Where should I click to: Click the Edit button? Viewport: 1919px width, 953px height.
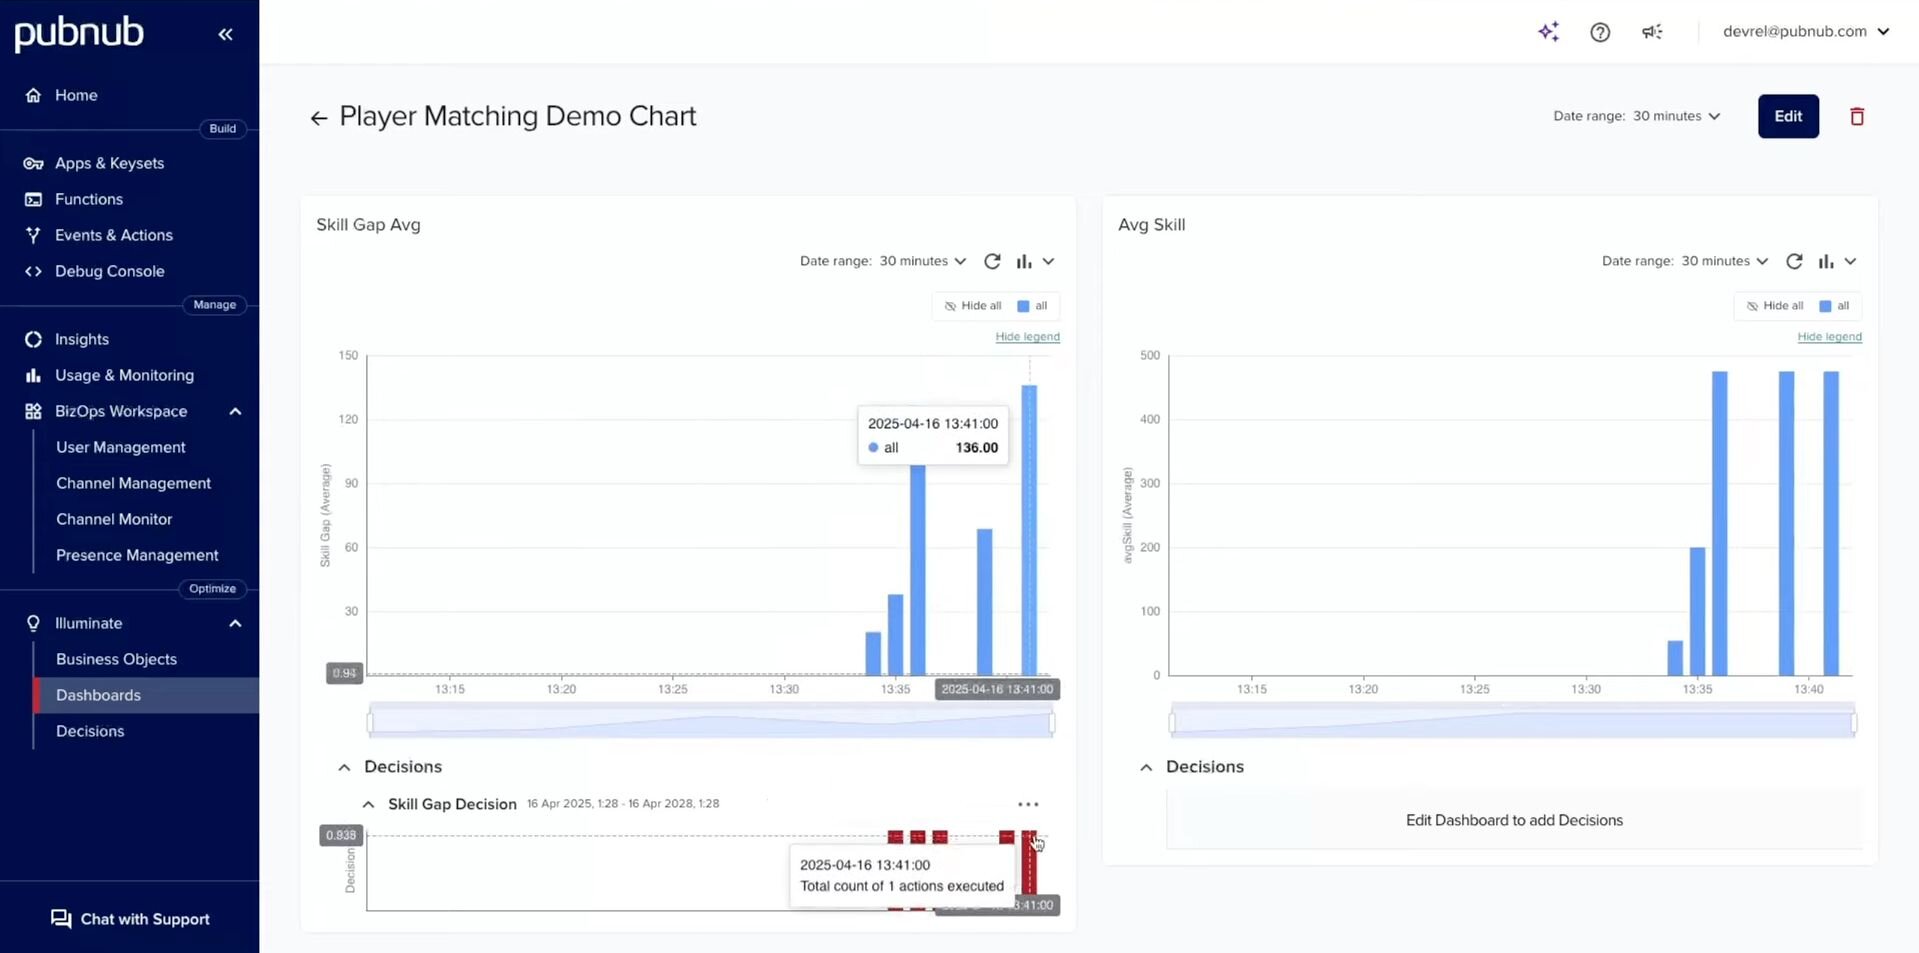tap(1788, 116)
